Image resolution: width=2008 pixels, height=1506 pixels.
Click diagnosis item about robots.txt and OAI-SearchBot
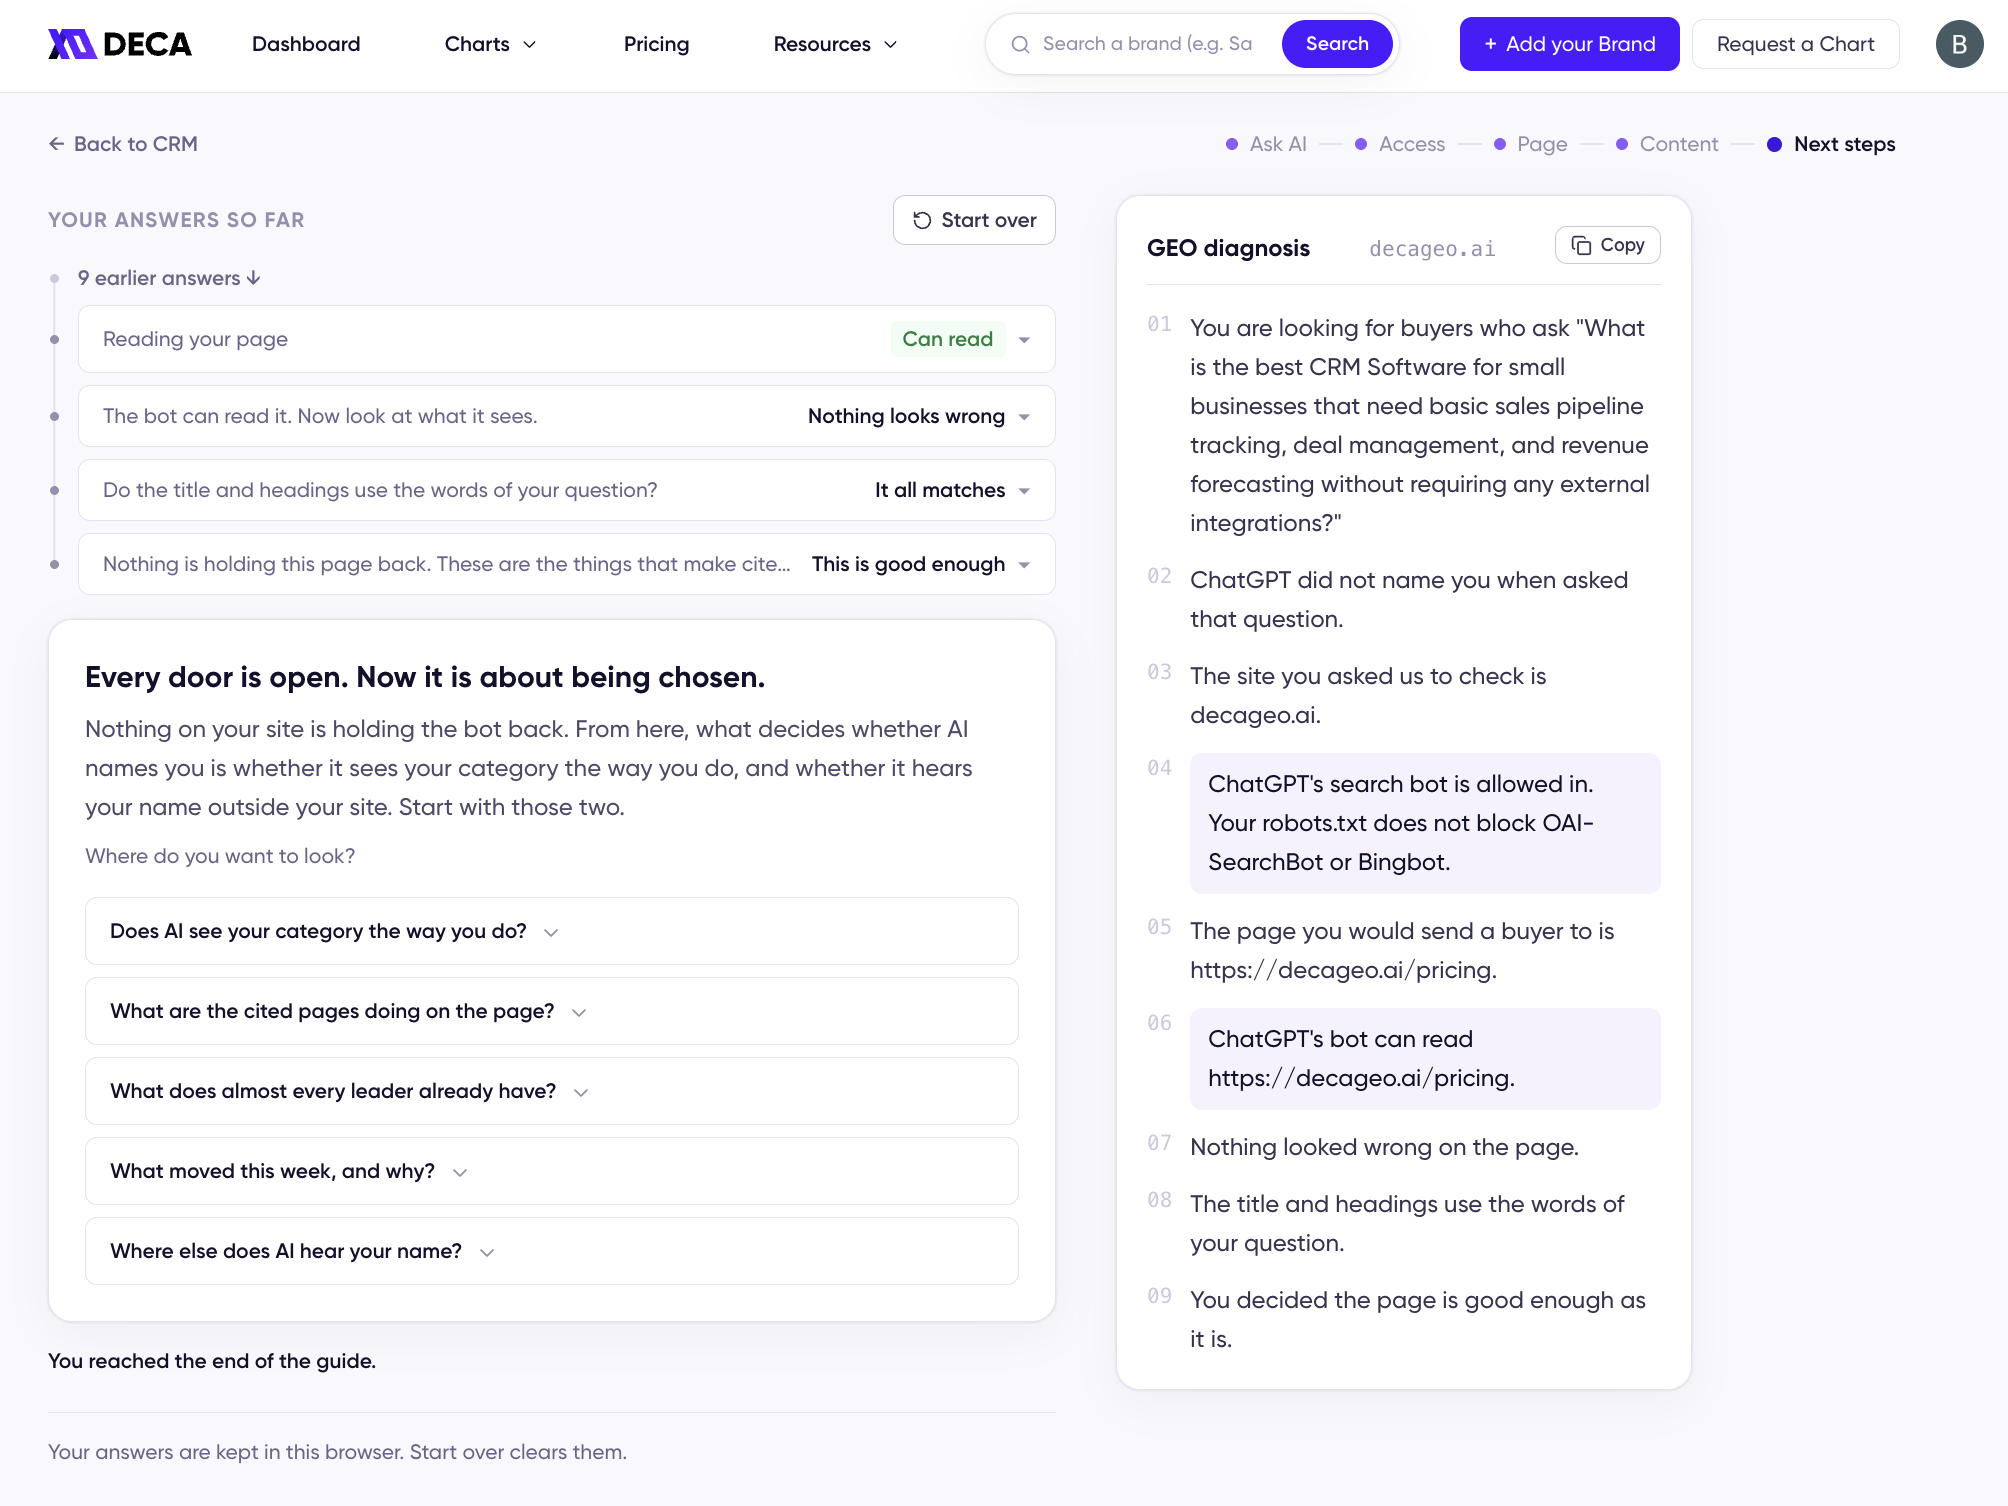point(1425,823)
